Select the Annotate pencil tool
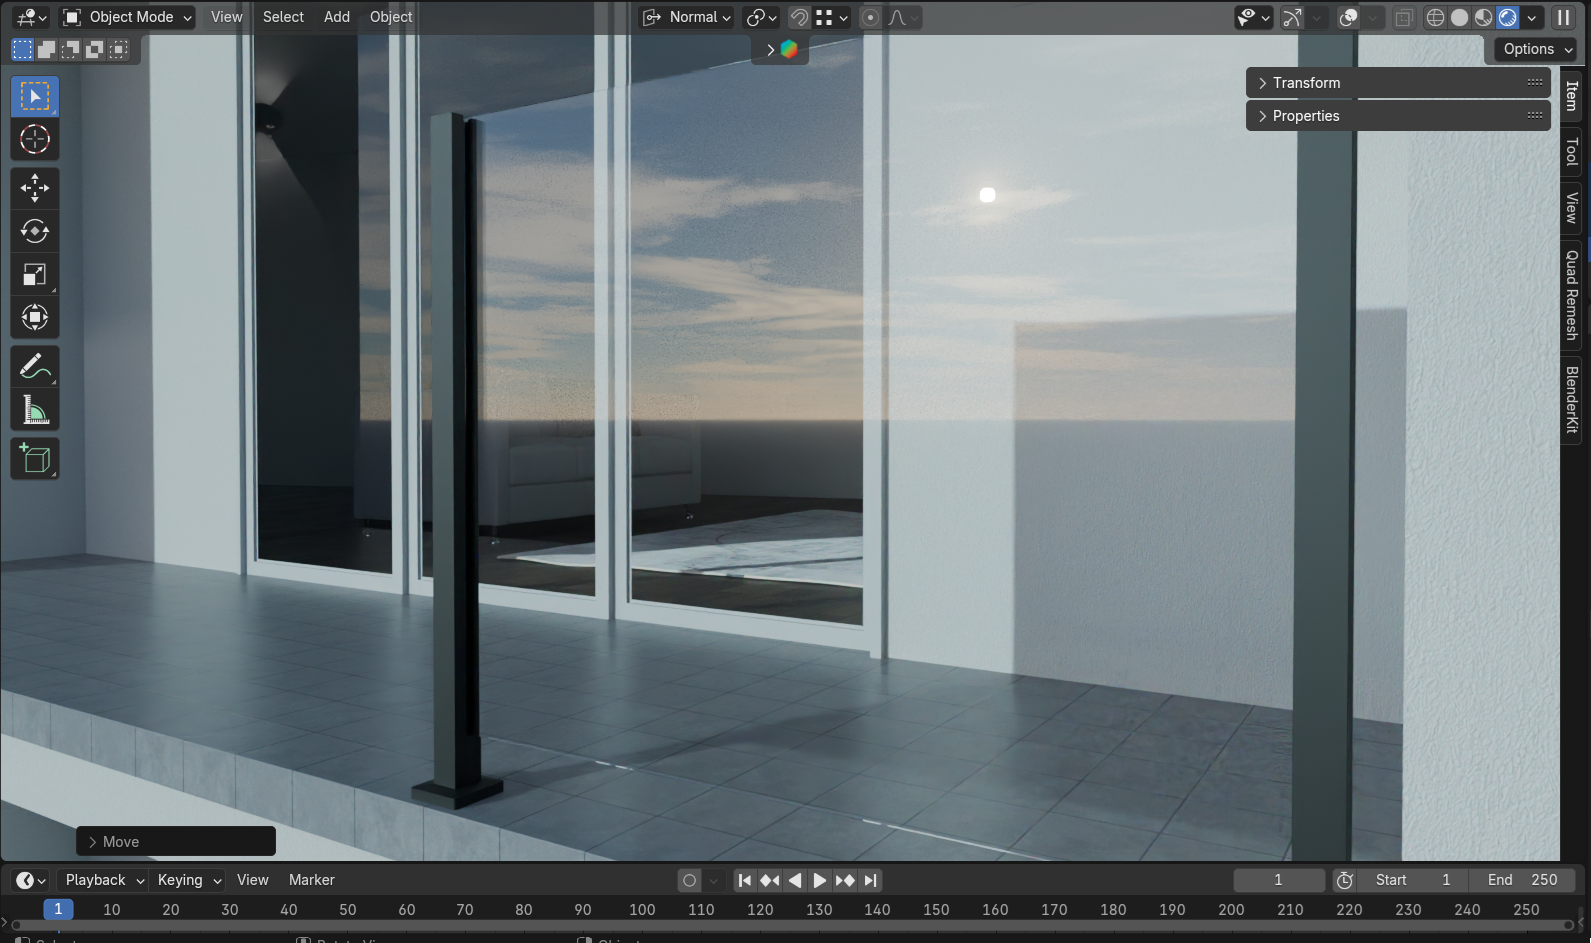This screenshot has width=1591, height=943. point(35,367)
